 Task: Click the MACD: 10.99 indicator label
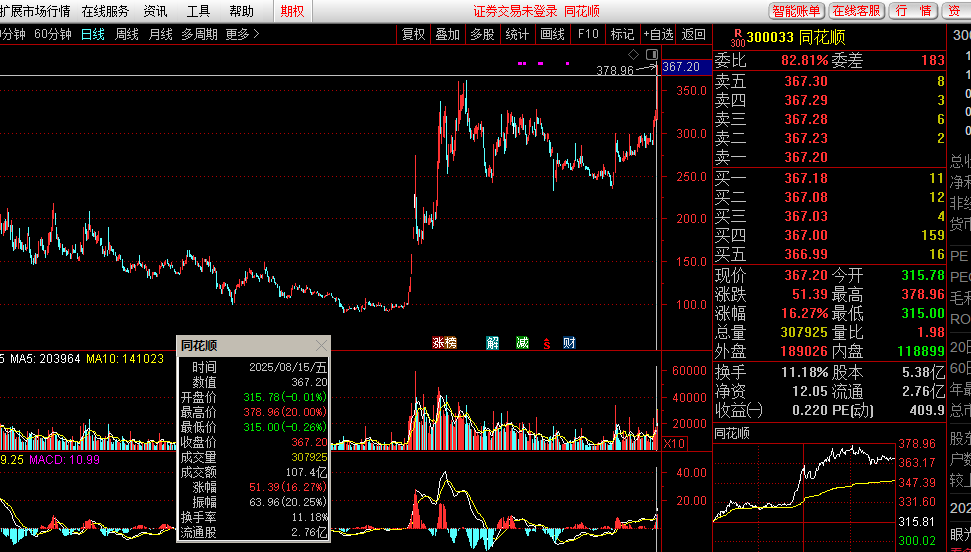[x=64, y=460]
